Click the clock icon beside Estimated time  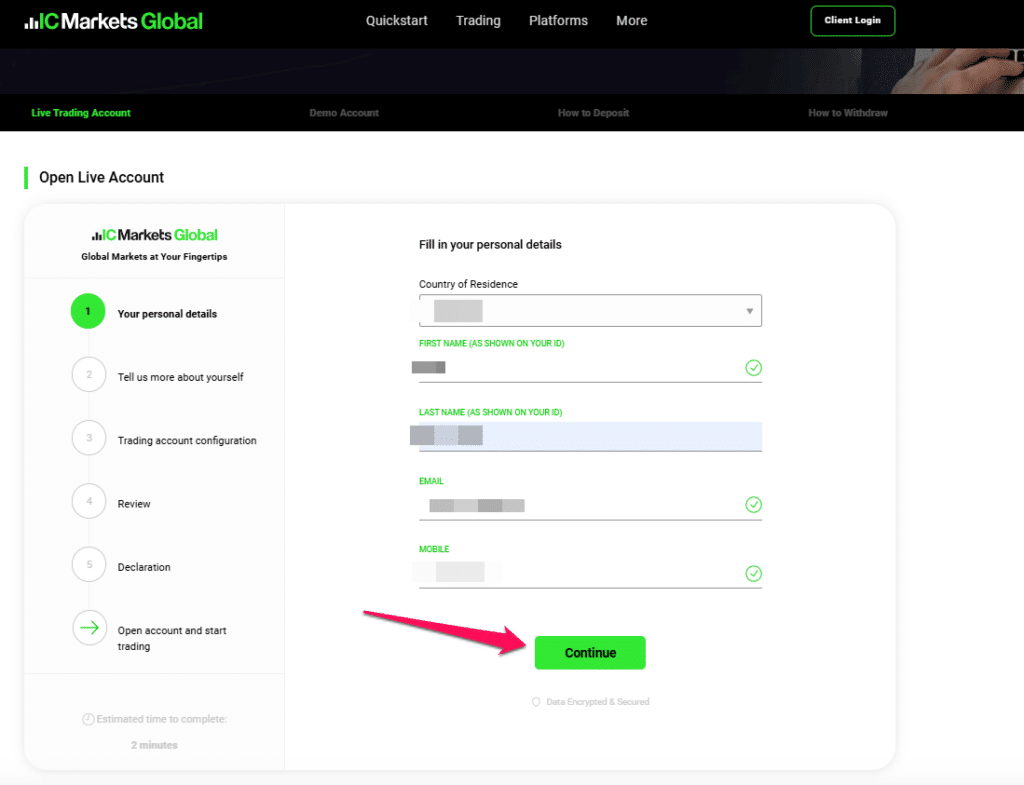point(88,719)
